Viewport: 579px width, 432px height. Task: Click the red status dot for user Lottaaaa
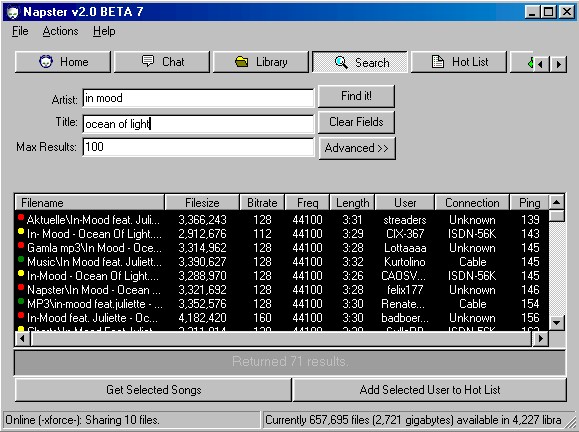[x=21, y=245]
